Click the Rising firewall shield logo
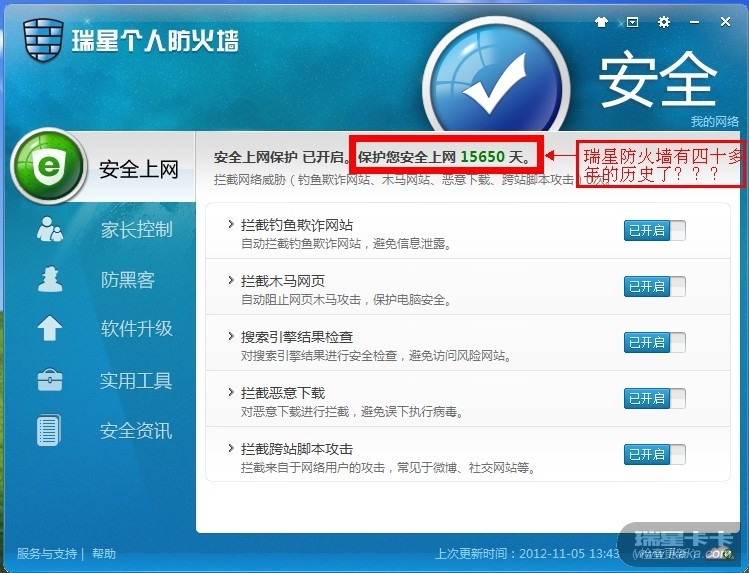Screen dimensions: 749x573 coord(43,40)
